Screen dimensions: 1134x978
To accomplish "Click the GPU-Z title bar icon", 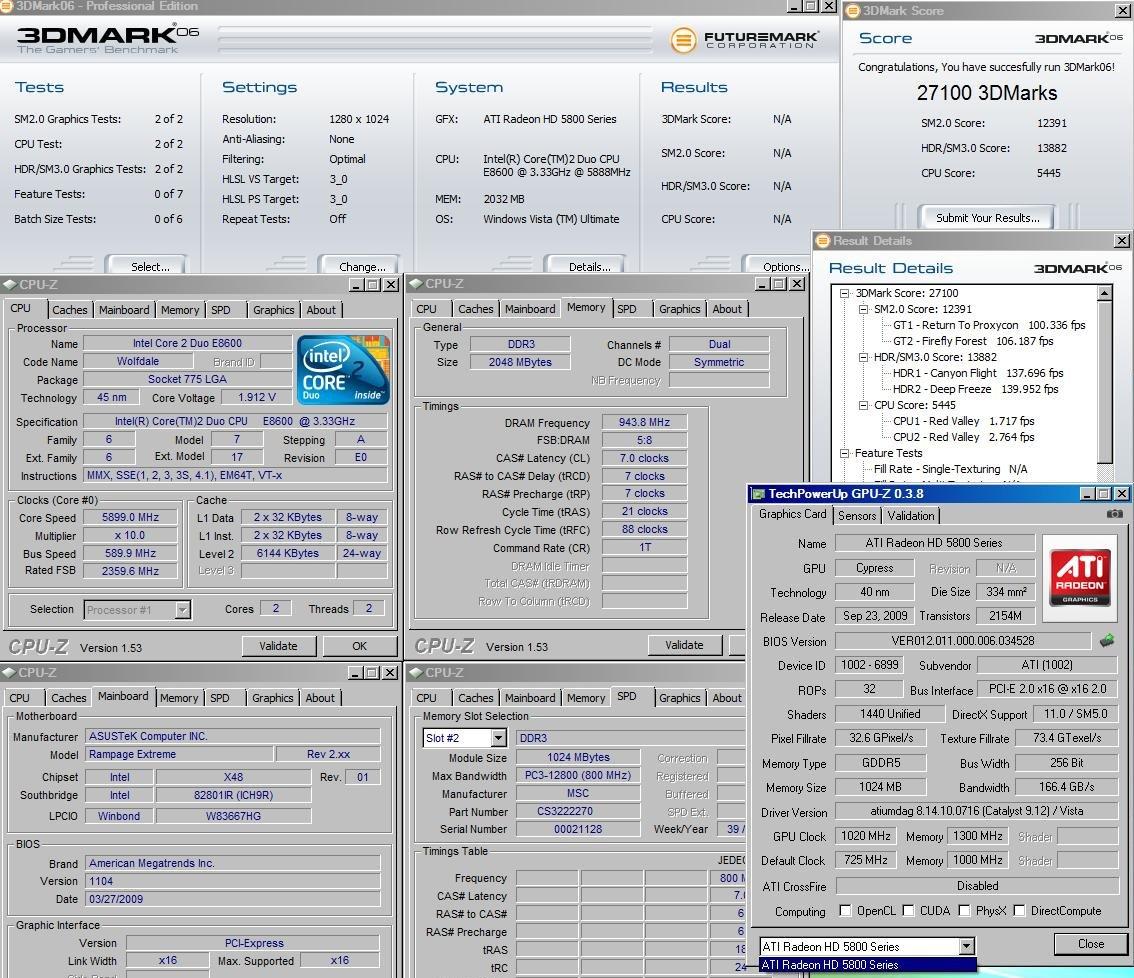I will click(759, 494).
